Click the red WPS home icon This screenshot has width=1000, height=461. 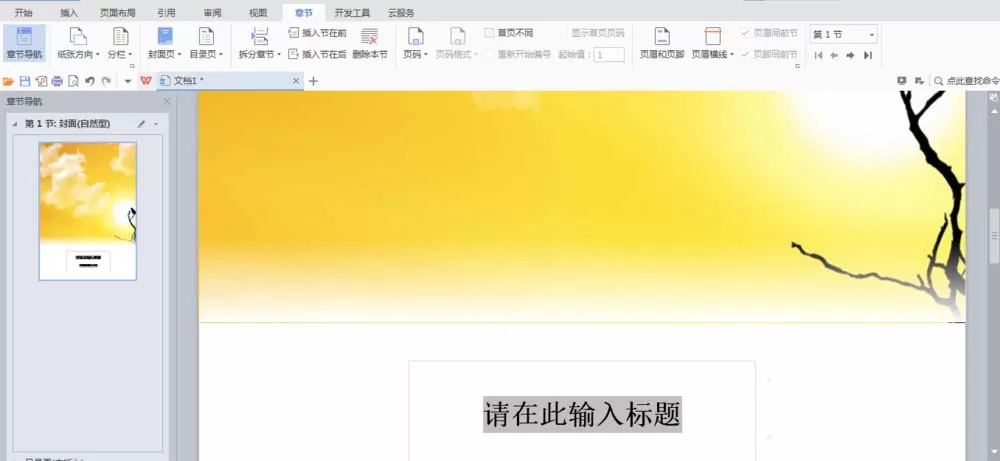click(146, 81)
